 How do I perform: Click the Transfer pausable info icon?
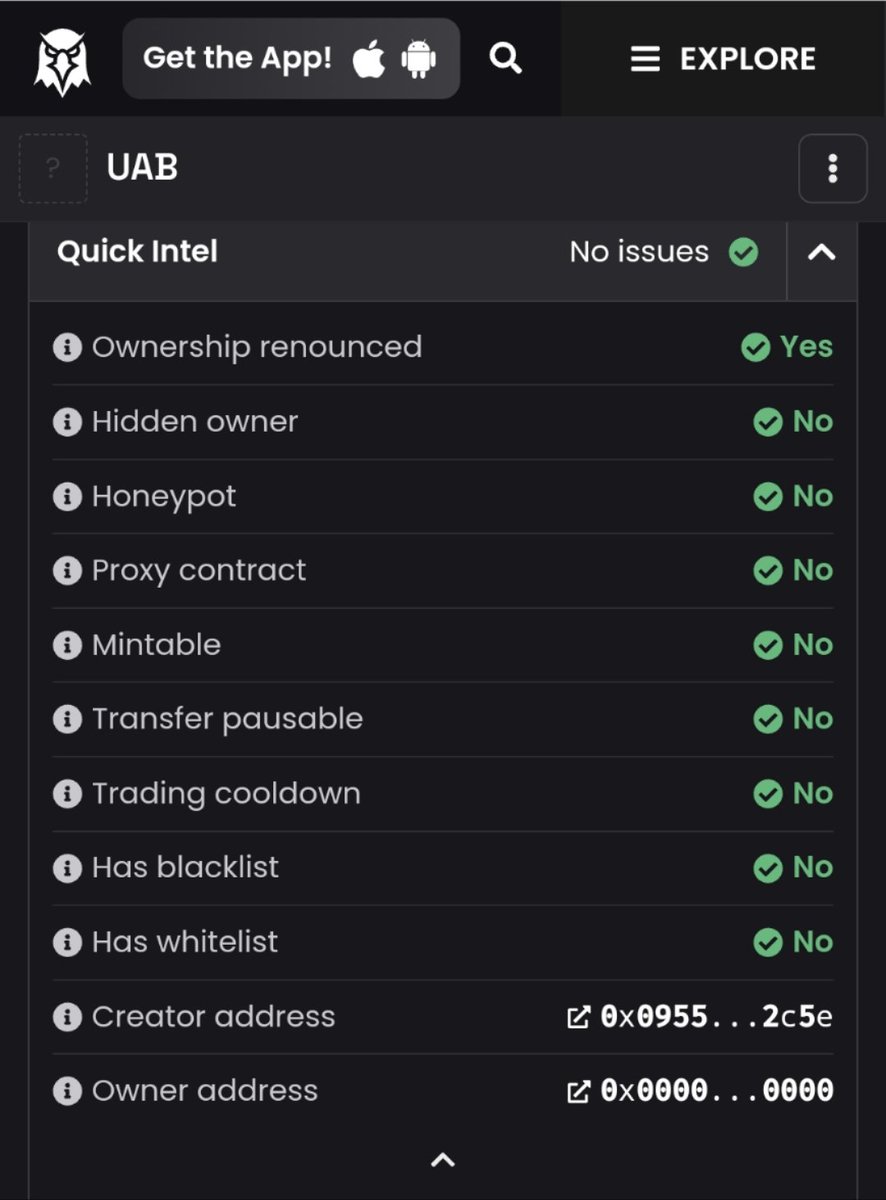[67, 719]
